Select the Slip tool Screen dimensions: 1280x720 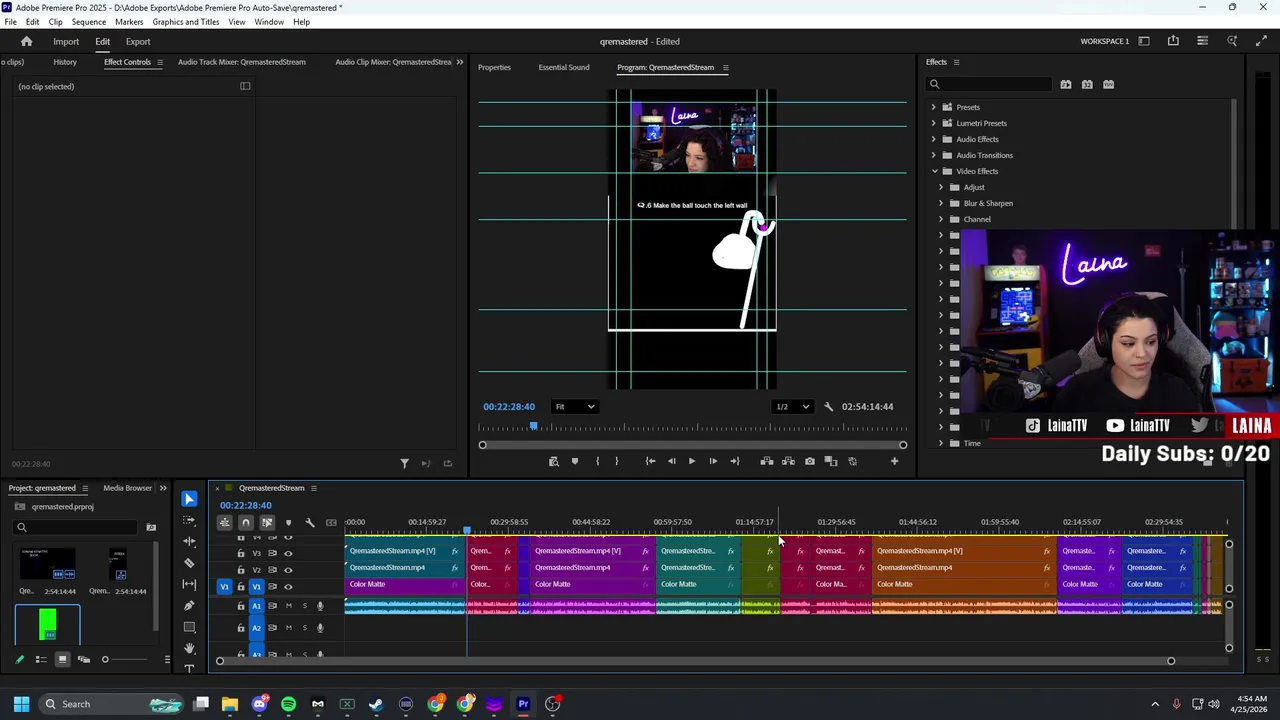pos(189,584)
